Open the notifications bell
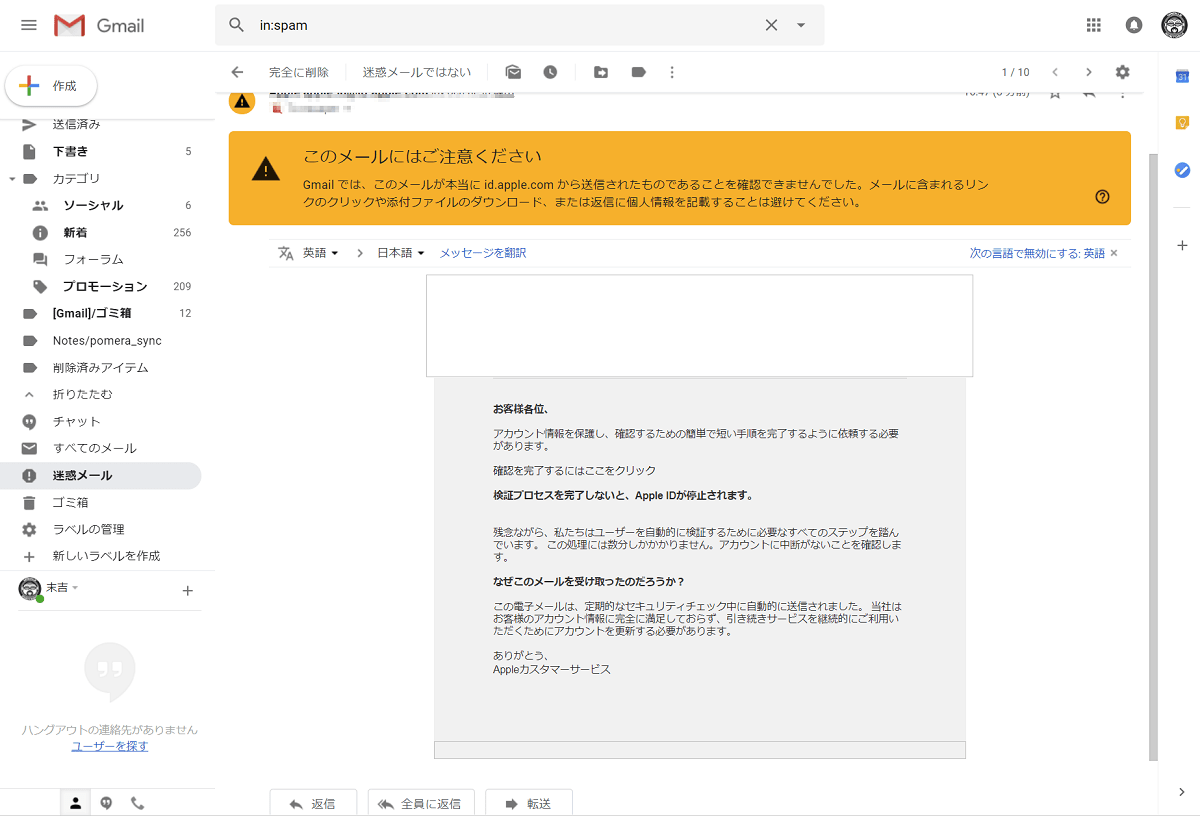Screen dimensions: 1200x816 pos(1134,25)
